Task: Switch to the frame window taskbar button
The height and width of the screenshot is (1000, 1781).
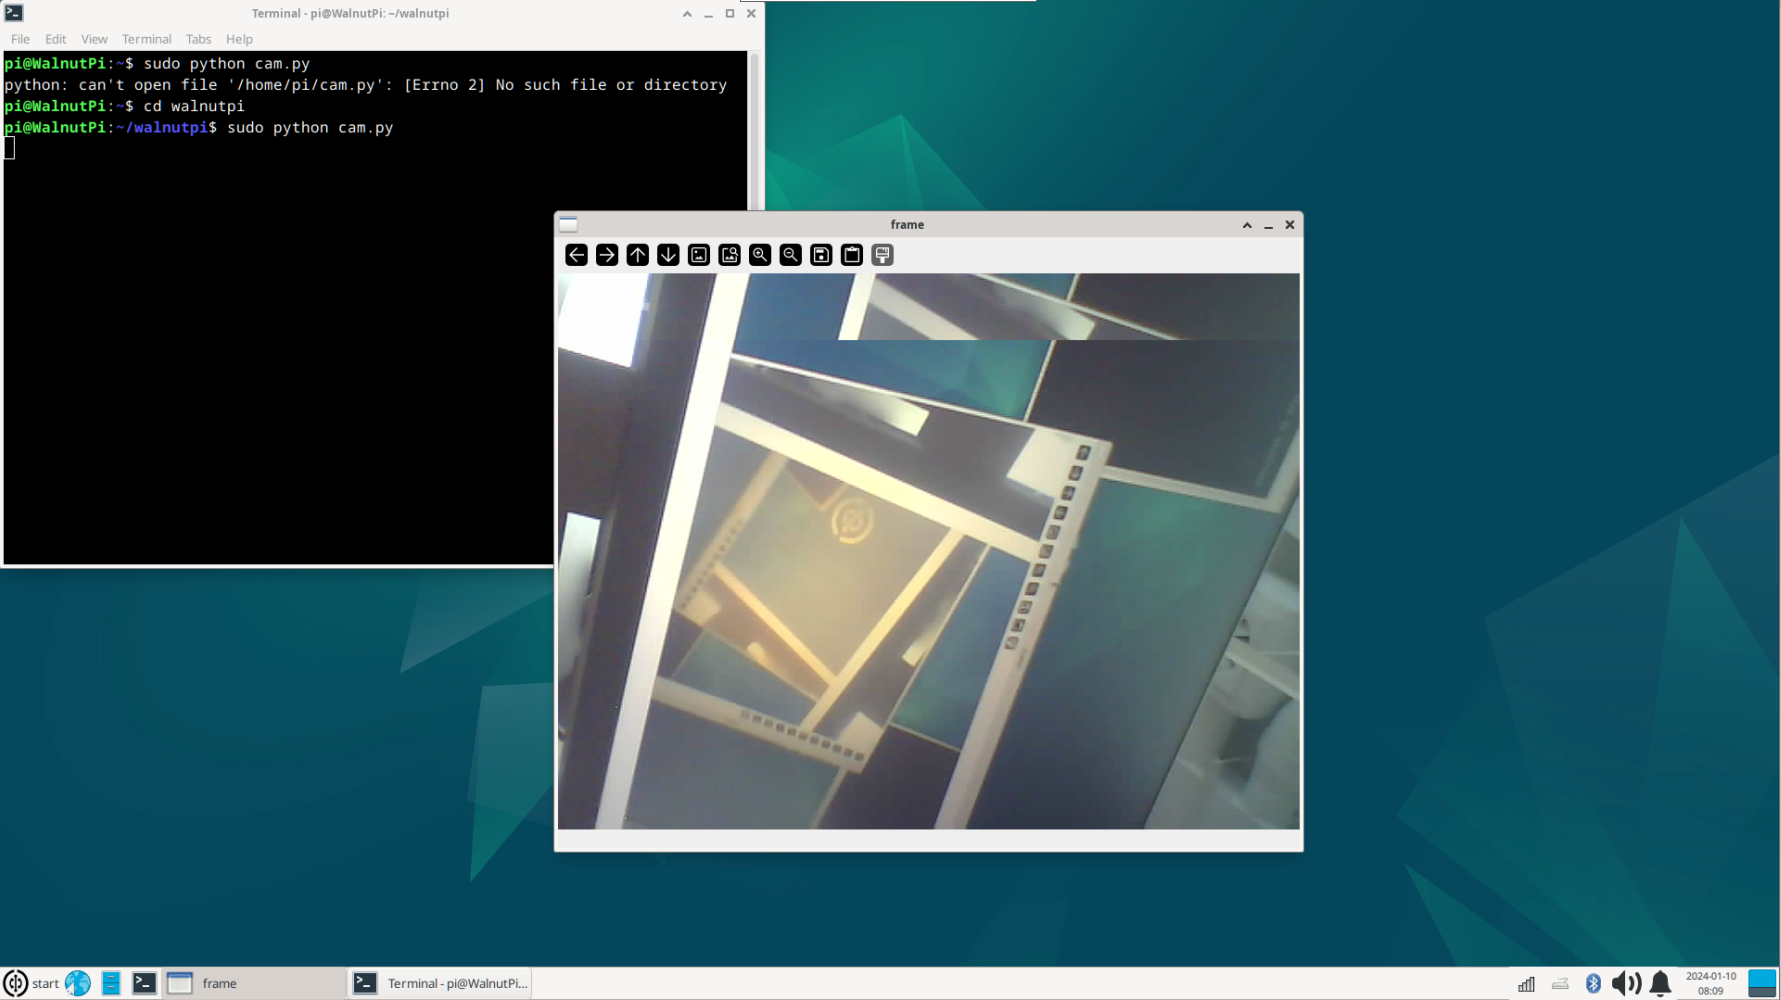Action: point(255,983)
